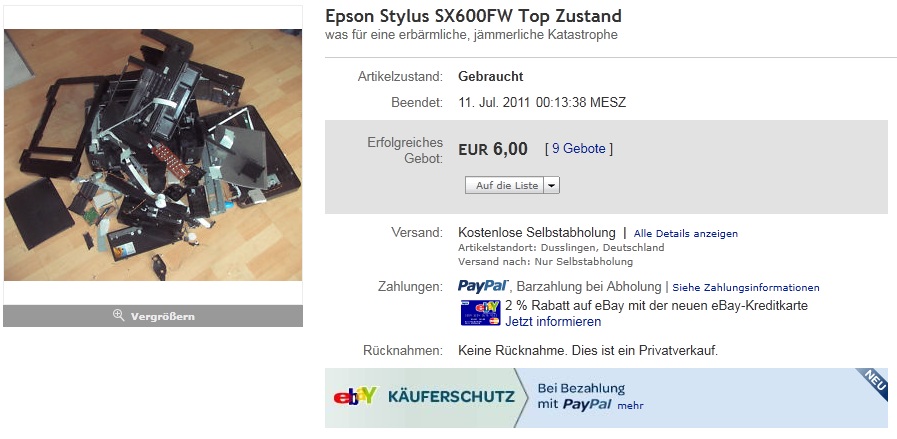
Task: Click the mehr link in Käuferschutz banner
Action: pos(630,406)
